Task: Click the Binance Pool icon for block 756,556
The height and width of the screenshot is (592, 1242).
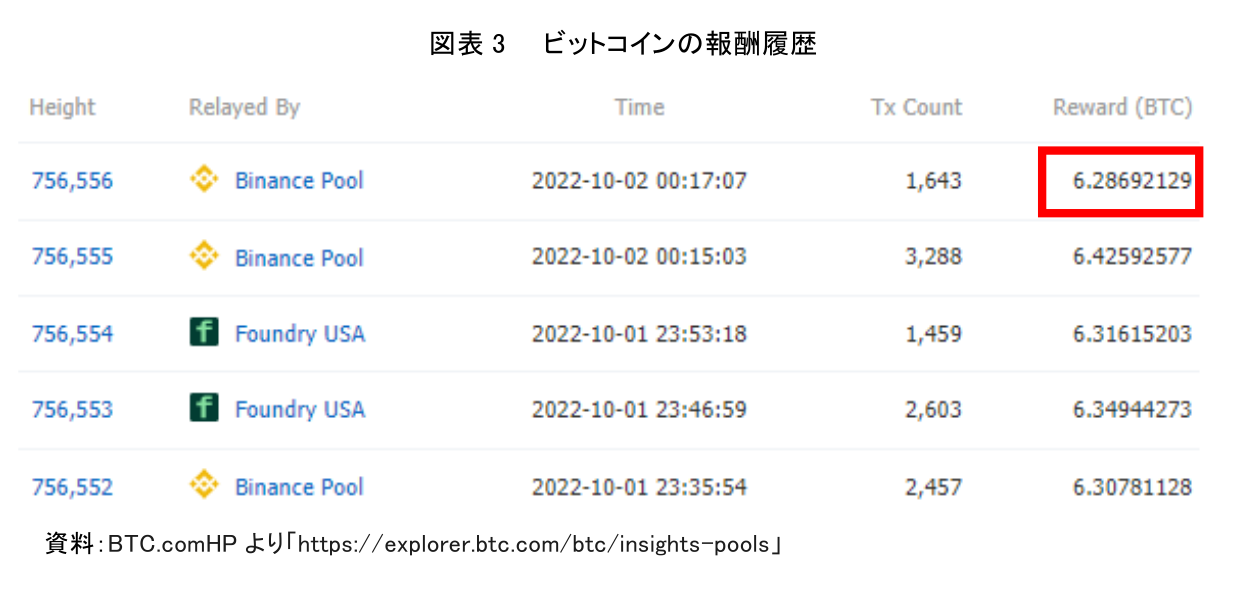Action: (204, 180)
